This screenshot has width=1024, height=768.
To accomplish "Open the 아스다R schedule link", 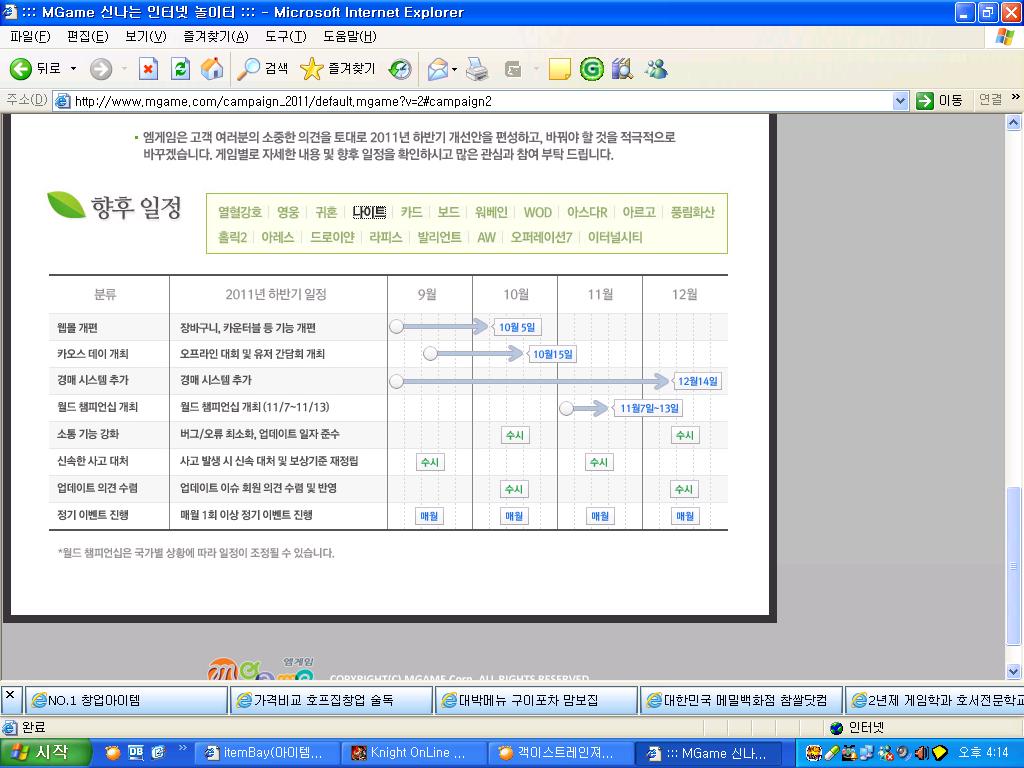I will (587, 212).
